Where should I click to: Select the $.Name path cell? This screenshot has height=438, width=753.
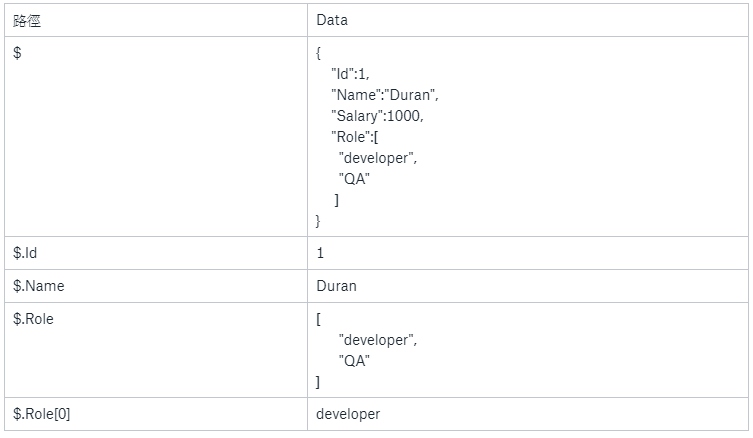coord(38,286)
